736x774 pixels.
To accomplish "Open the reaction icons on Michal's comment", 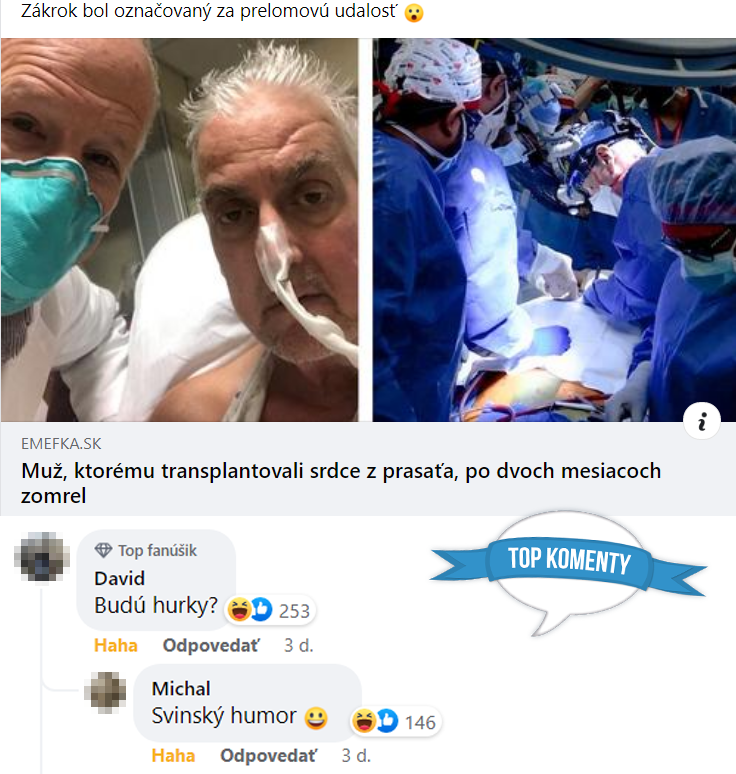I will click(x=375, y=721).
